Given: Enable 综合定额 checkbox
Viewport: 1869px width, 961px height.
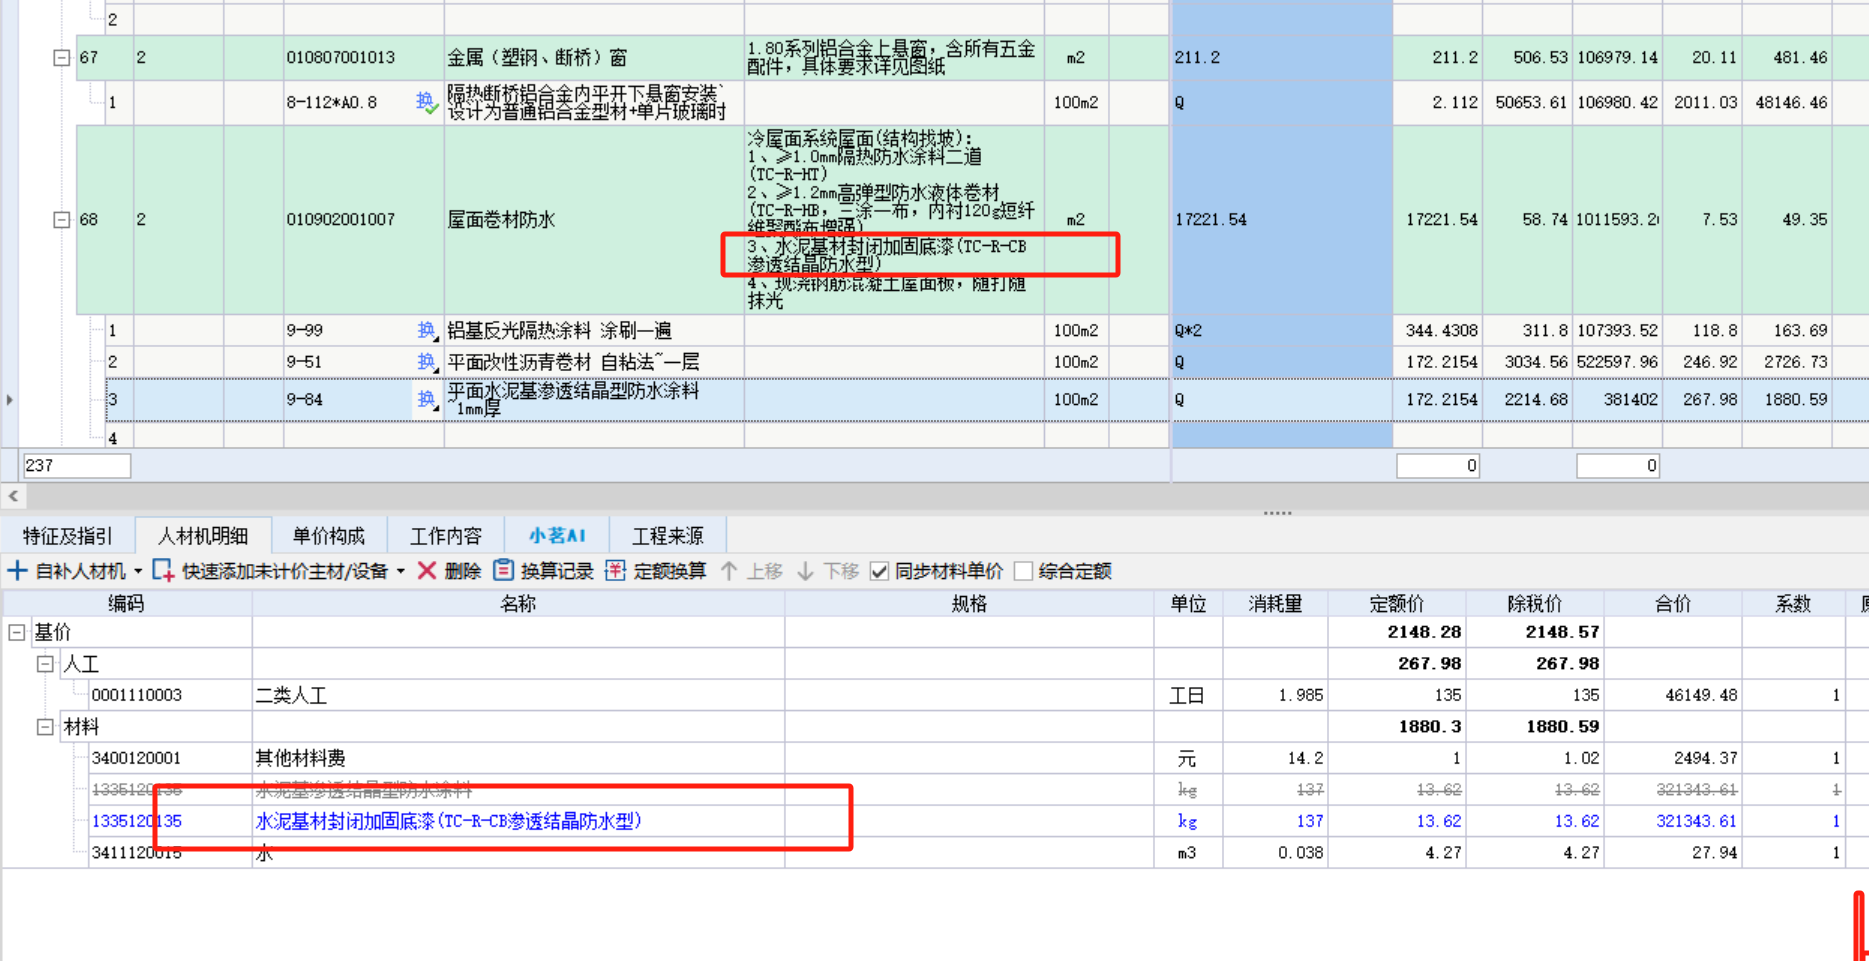Looking at the screenshot, I should tap(1023, 571).
